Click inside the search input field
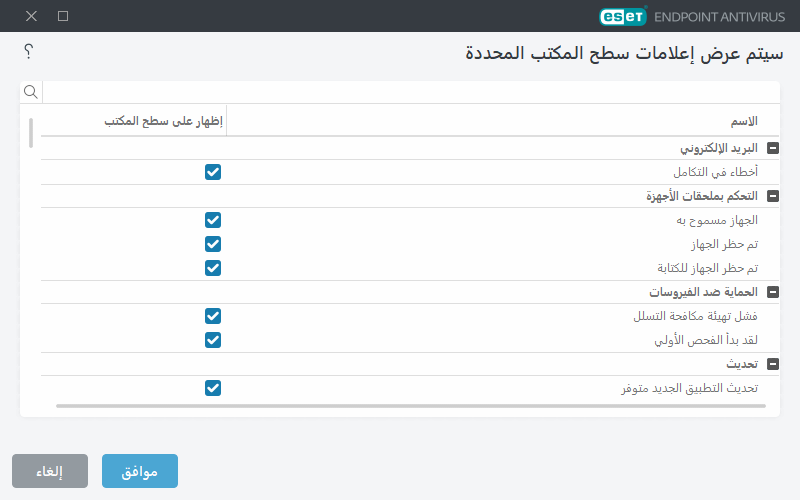The image size is (800, 500). tap(411, 92)
